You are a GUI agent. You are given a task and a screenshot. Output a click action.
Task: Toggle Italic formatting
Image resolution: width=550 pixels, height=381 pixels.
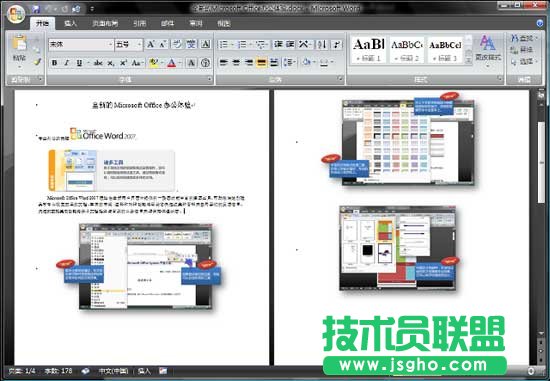pos(67,63)
